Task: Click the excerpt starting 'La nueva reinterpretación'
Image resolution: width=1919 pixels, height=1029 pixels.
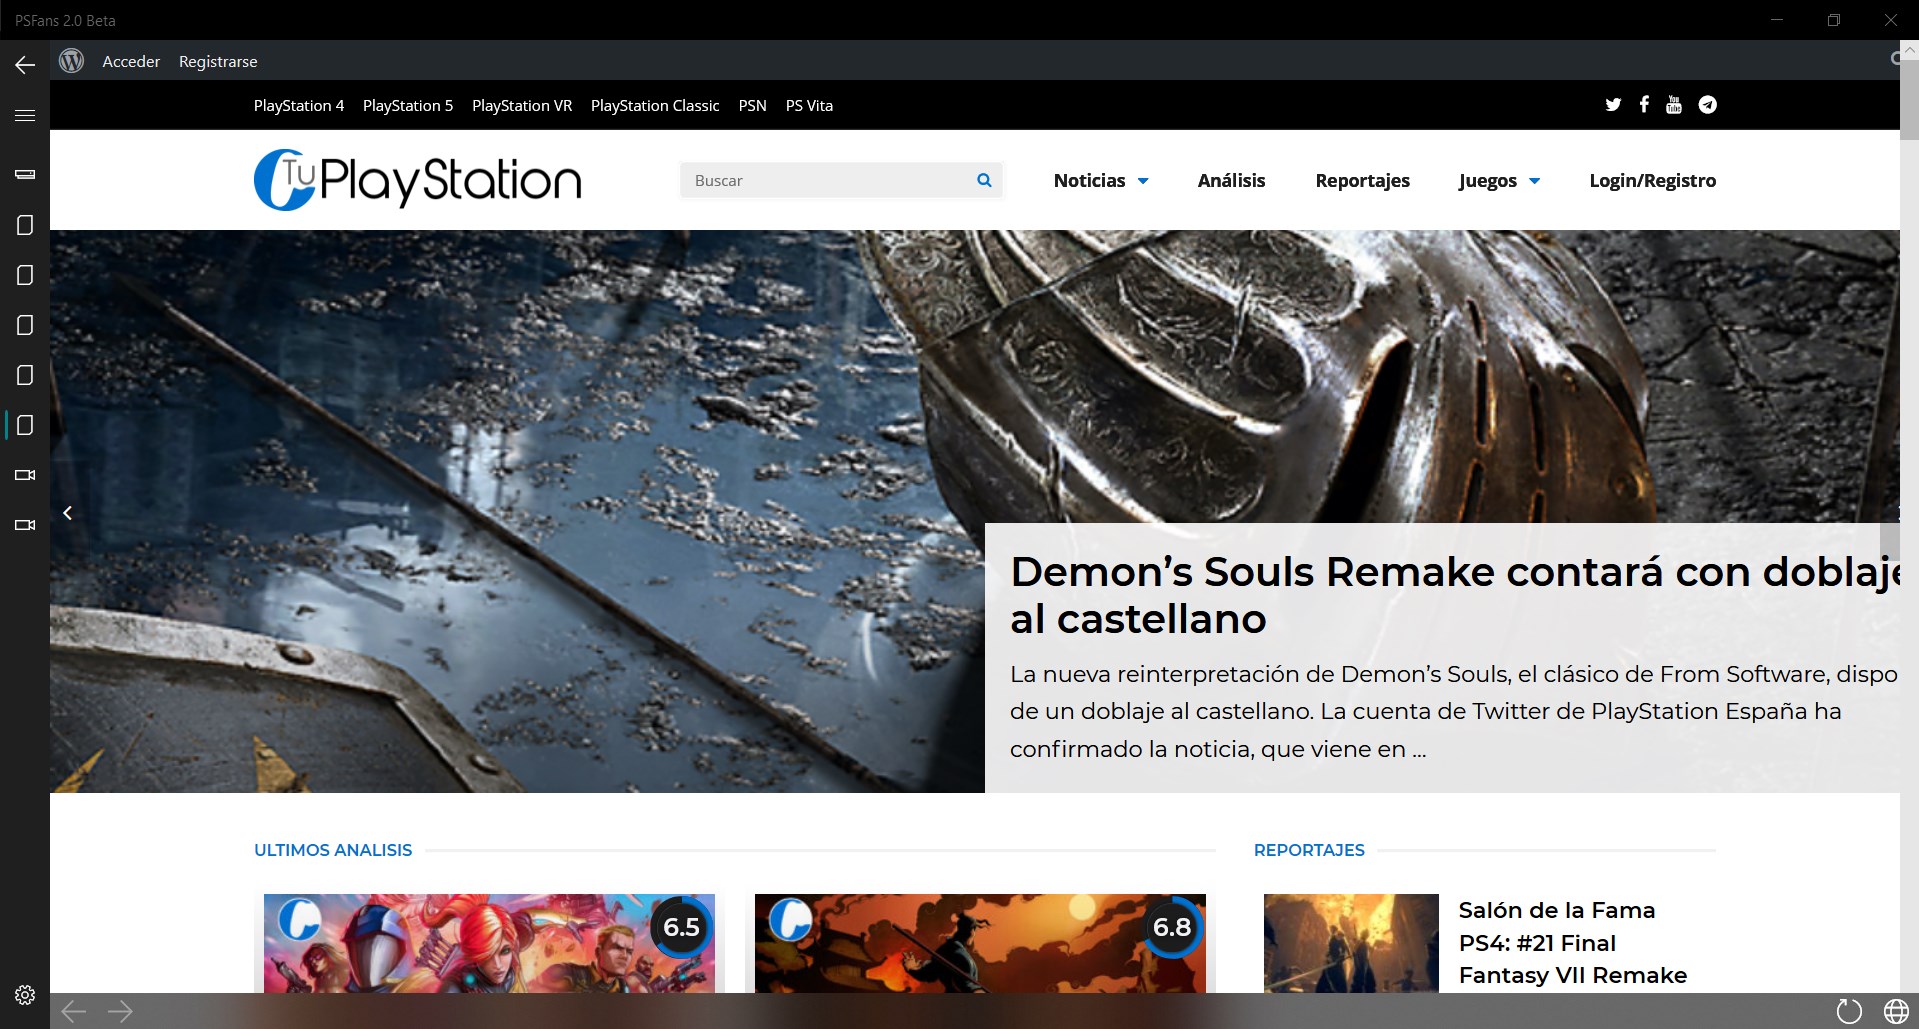Action: pyautogui.click(x=1454, y=711)
